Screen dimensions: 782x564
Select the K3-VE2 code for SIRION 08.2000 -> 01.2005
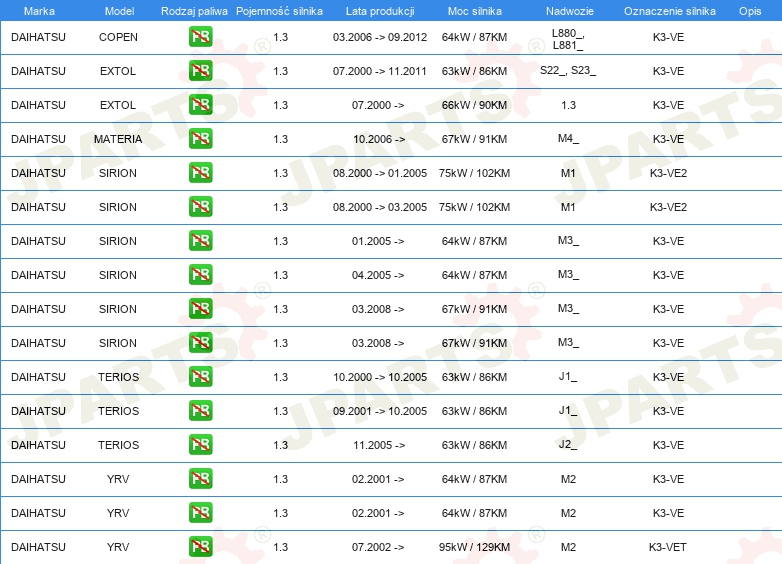pyautogui.click(x=668, y=173)
